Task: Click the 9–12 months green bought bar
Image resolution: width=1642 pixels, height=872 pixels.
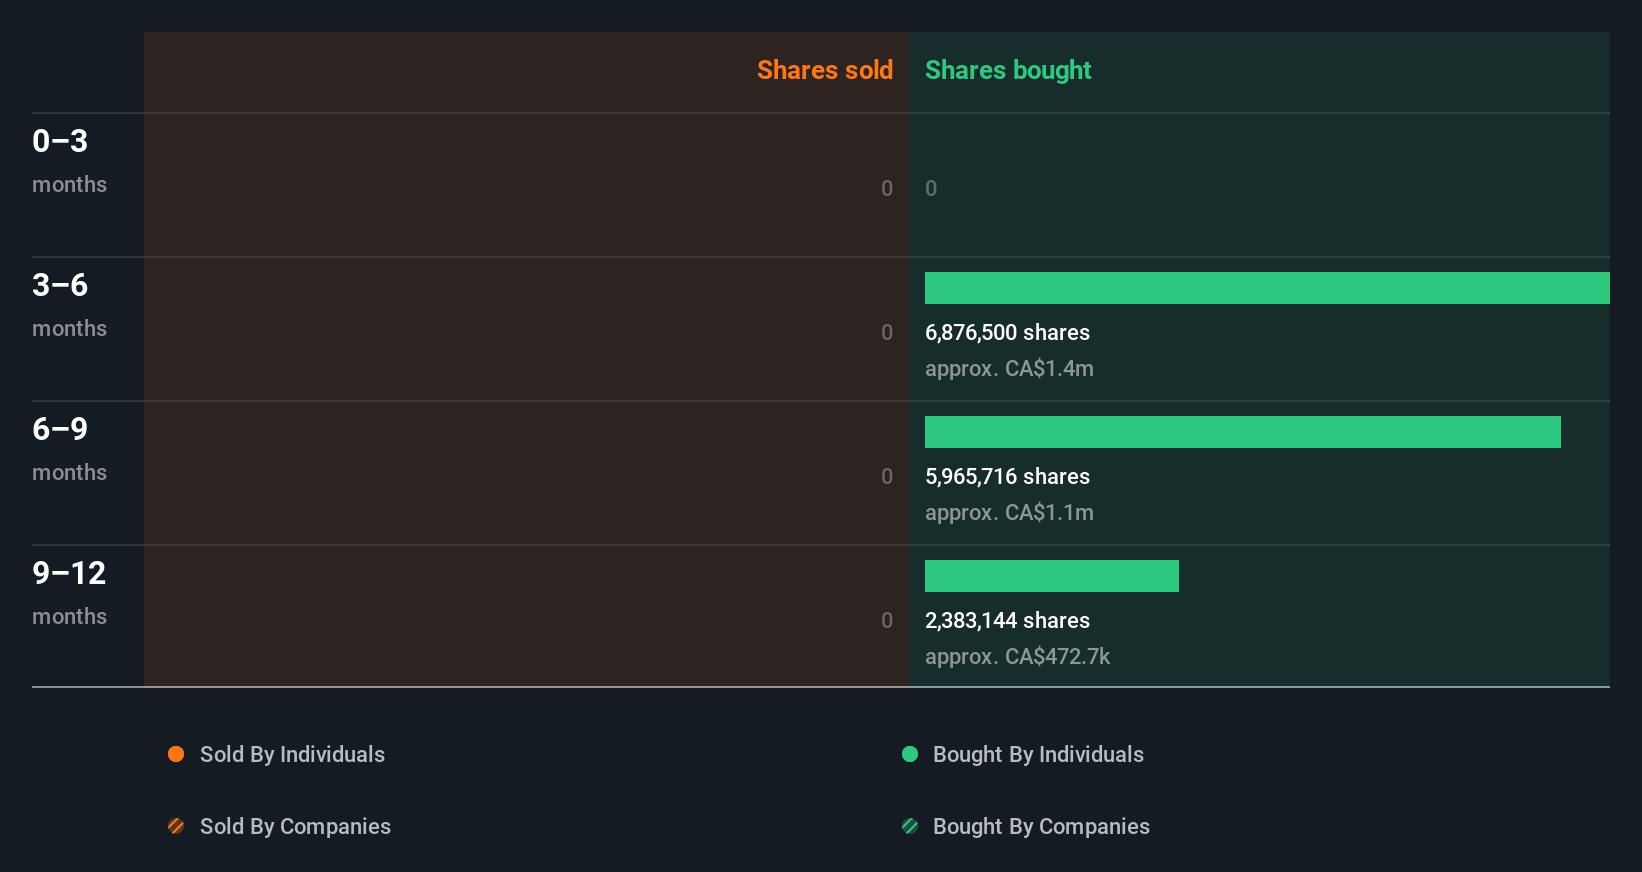Action: coord(1052,576)
